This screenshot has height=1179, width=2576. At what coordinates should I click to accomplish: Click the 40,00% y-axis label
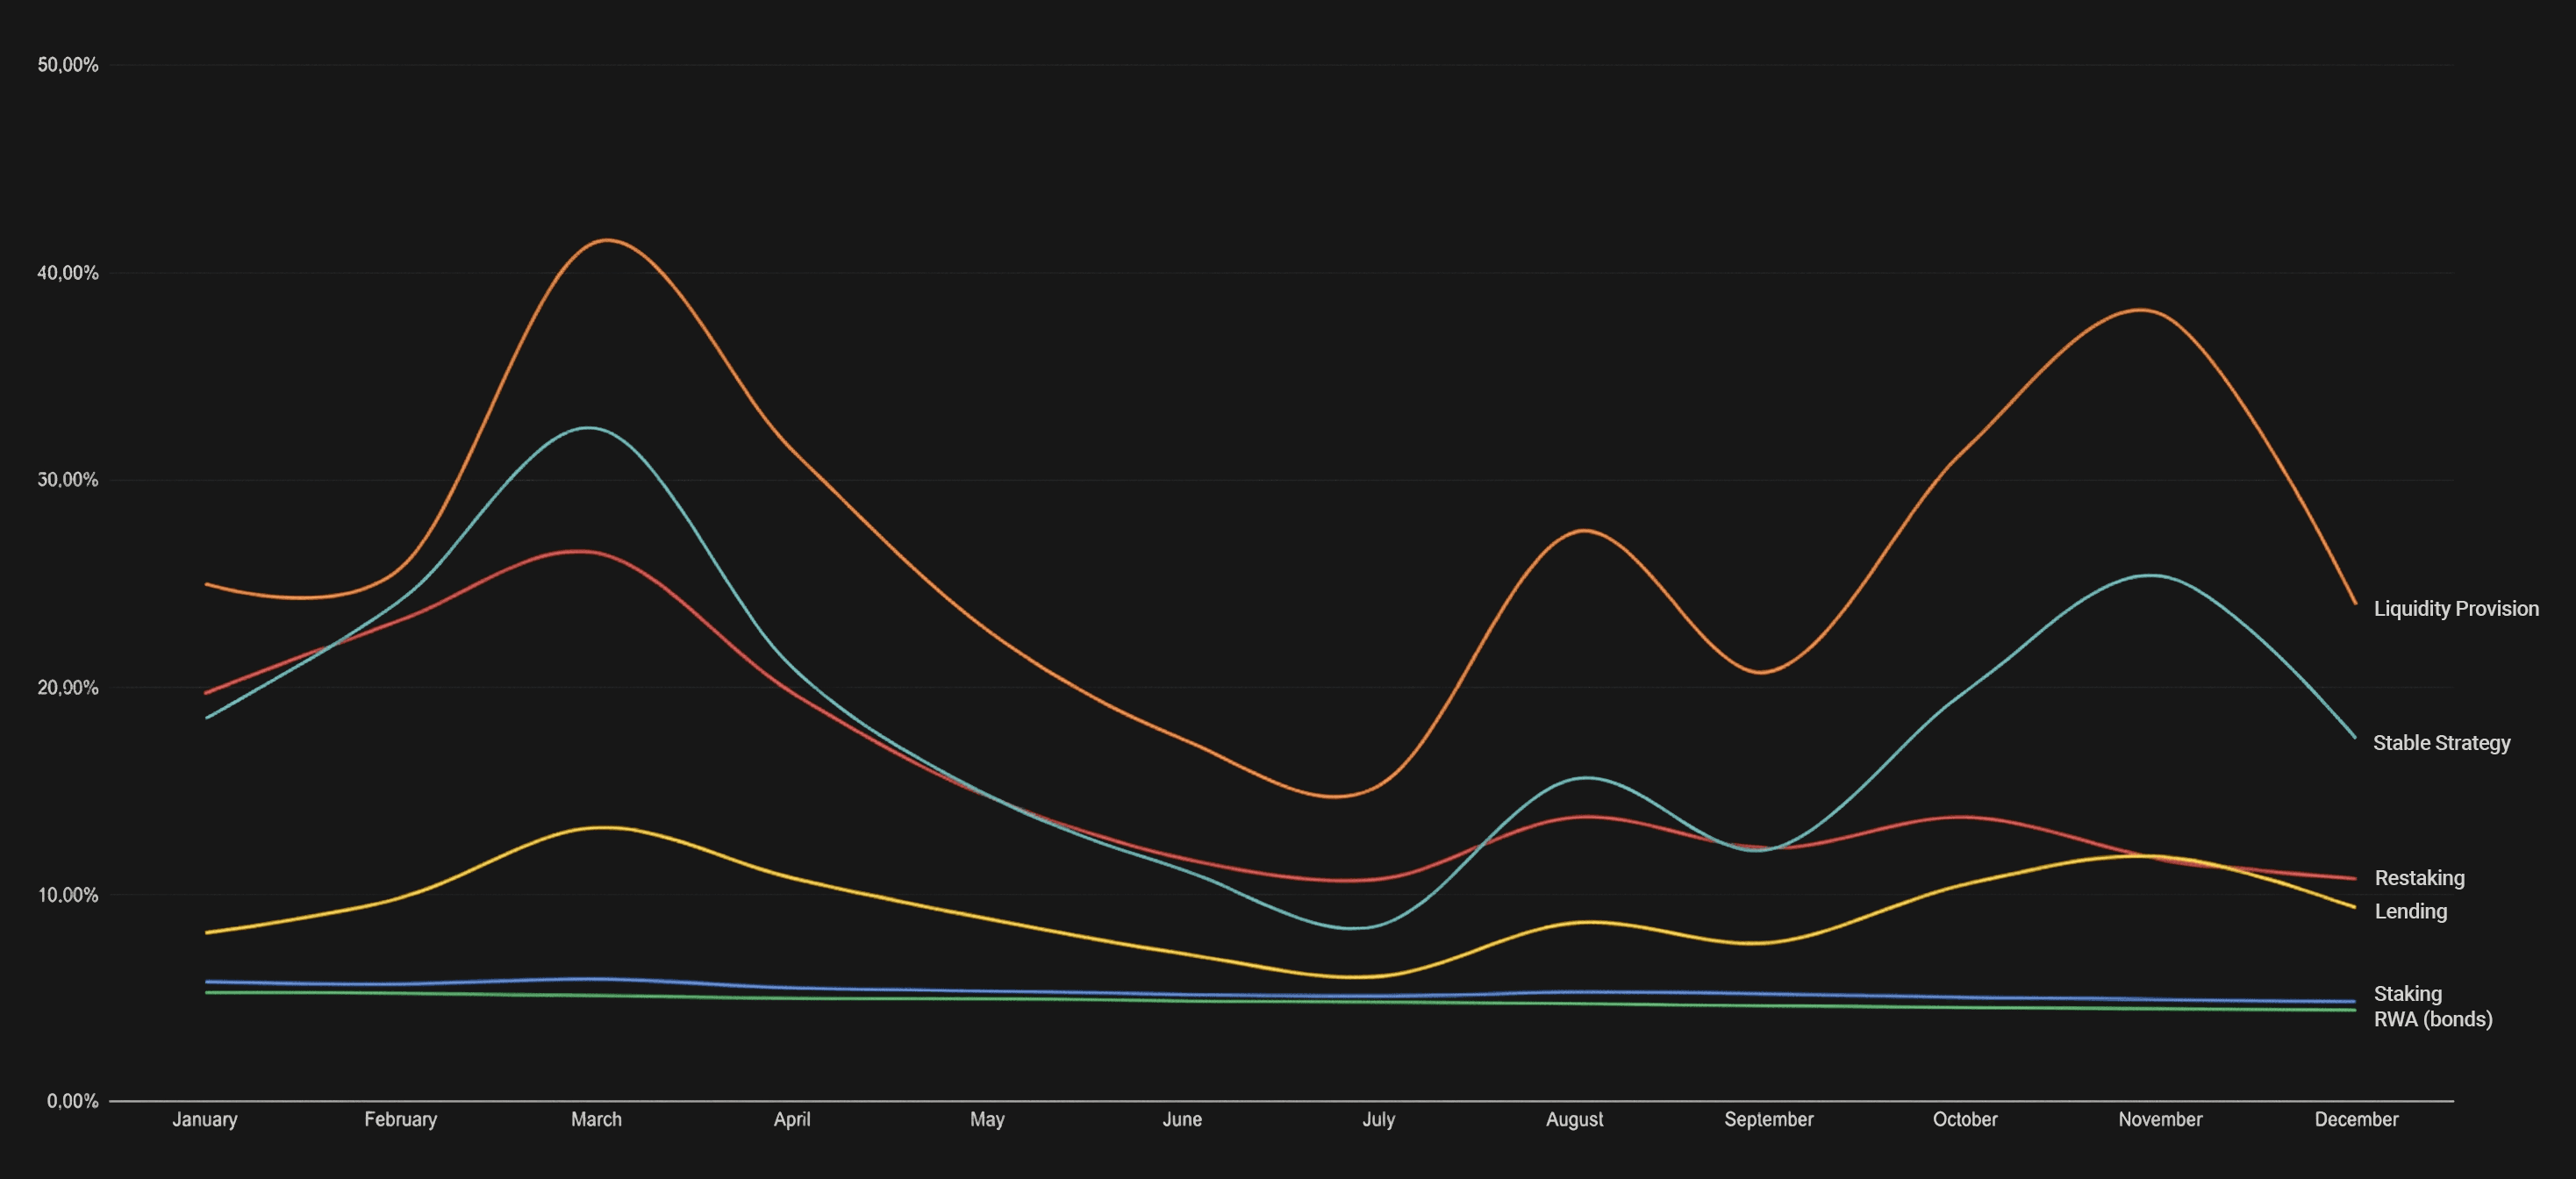[68, 273]
